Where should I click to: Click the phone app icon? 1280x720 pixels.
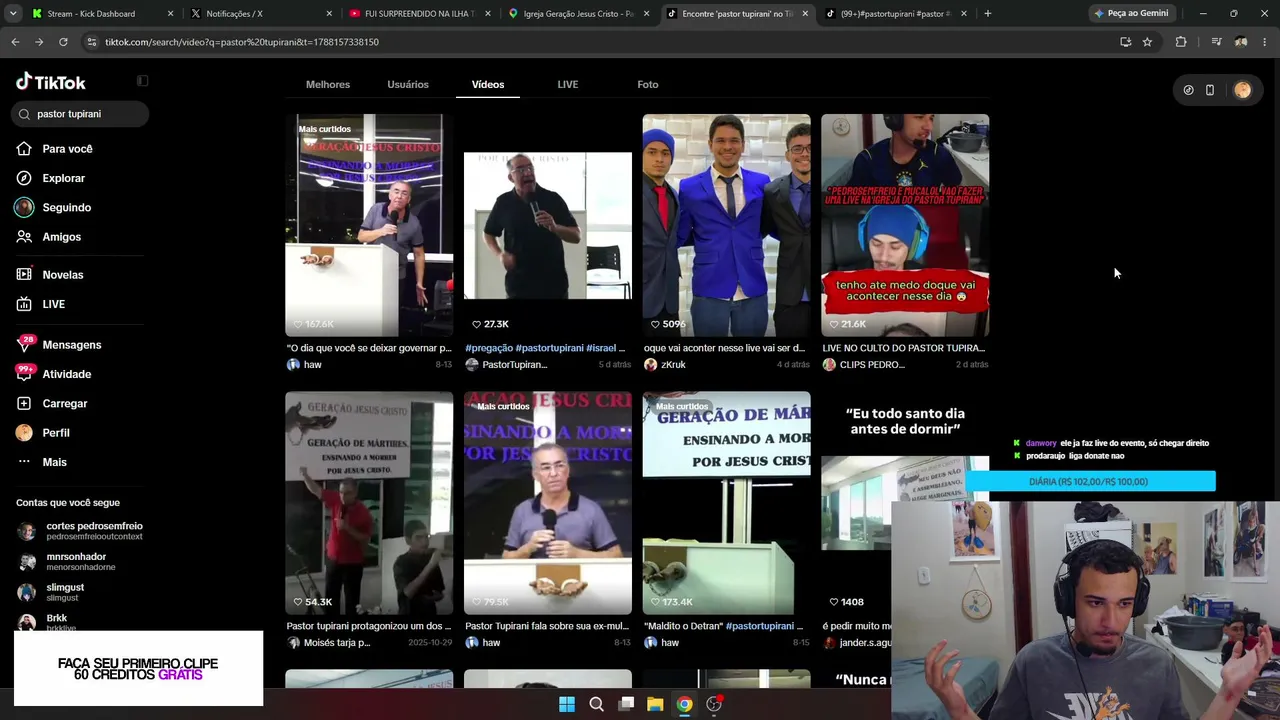click(1209, 90)
